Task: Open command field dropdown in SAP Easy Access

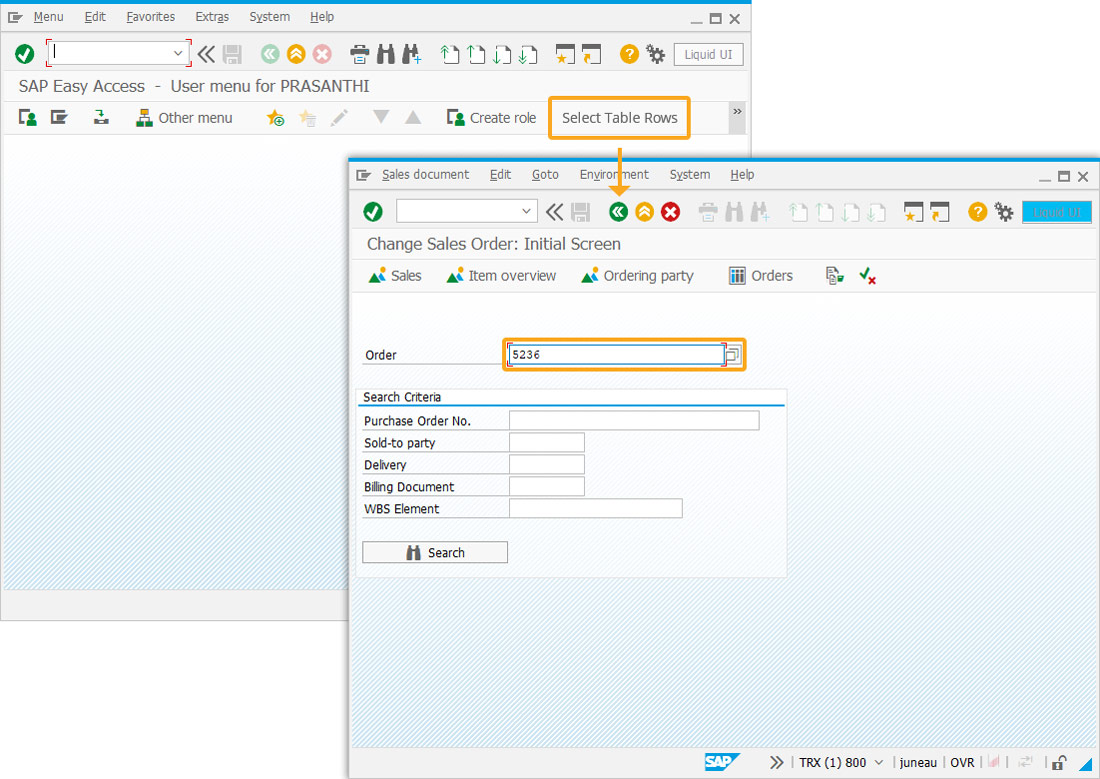Action: point(178,53)
